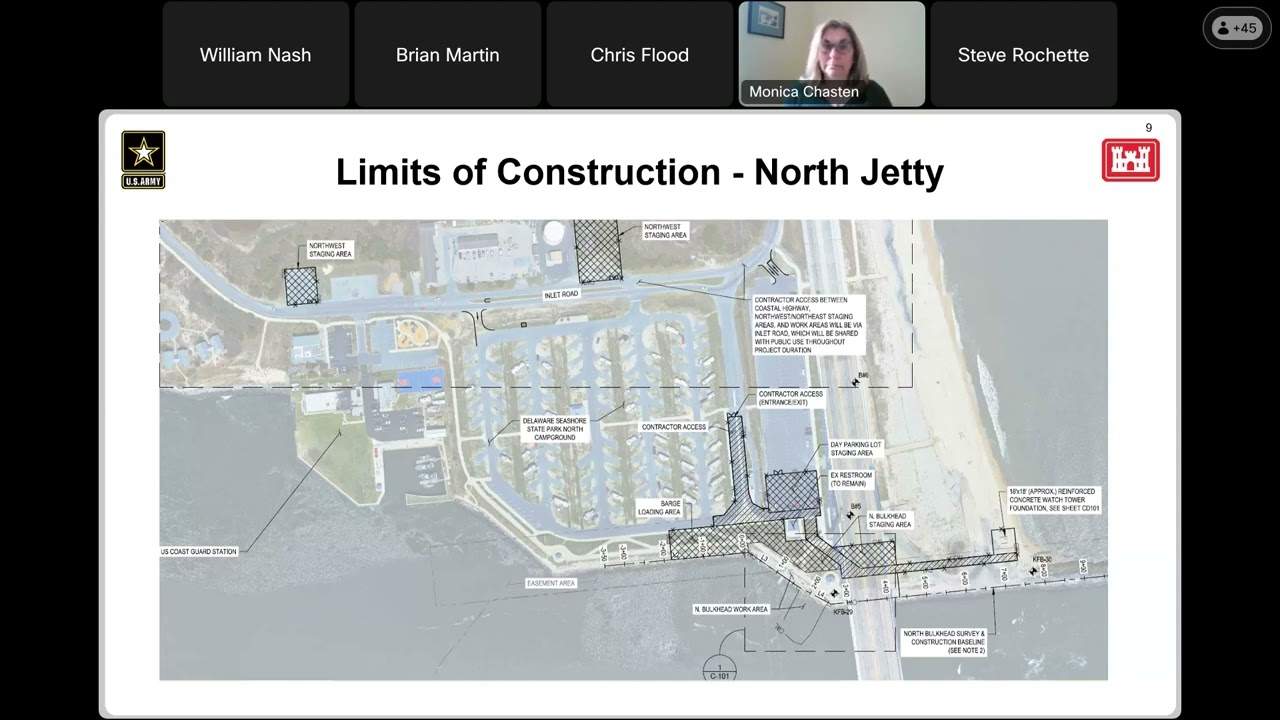This screenshot has width=1280, height=720.
Task: Click 'CONTRACTOR ACCESS (ENTRANCE/EXIT)' label
Action: pos(790,398)
